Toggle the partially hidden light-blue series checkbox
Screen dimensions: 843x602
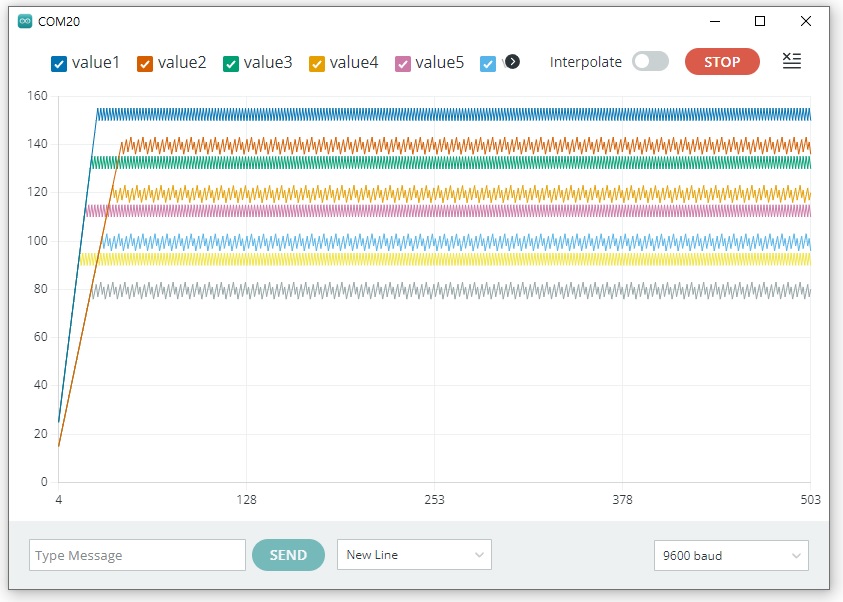pyautogui.click(x=488, y=64)
